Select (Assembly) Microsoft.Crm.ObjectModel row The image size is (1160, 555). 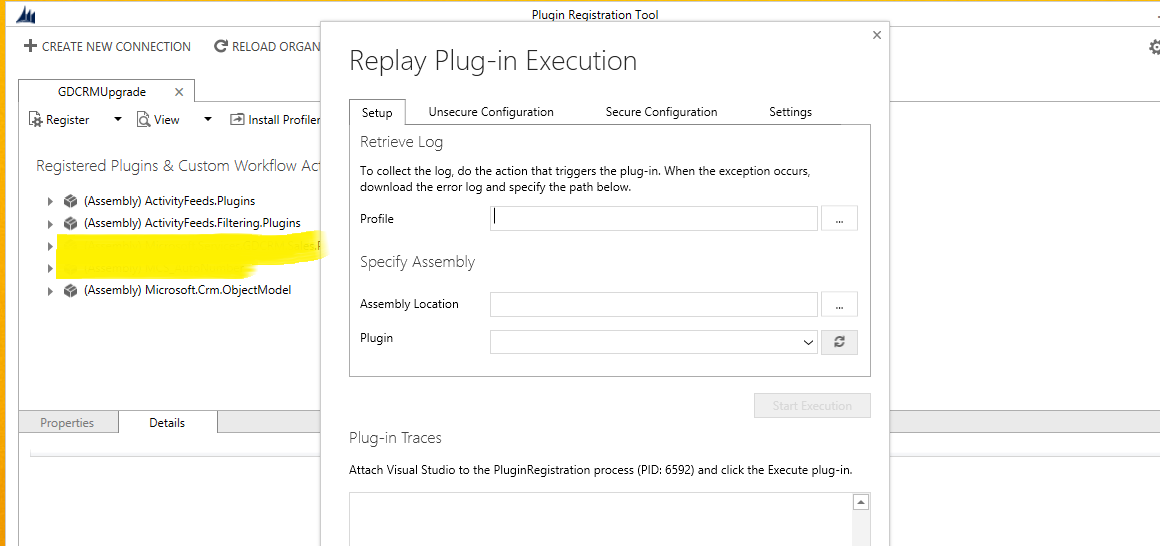[x=188, y=290]
